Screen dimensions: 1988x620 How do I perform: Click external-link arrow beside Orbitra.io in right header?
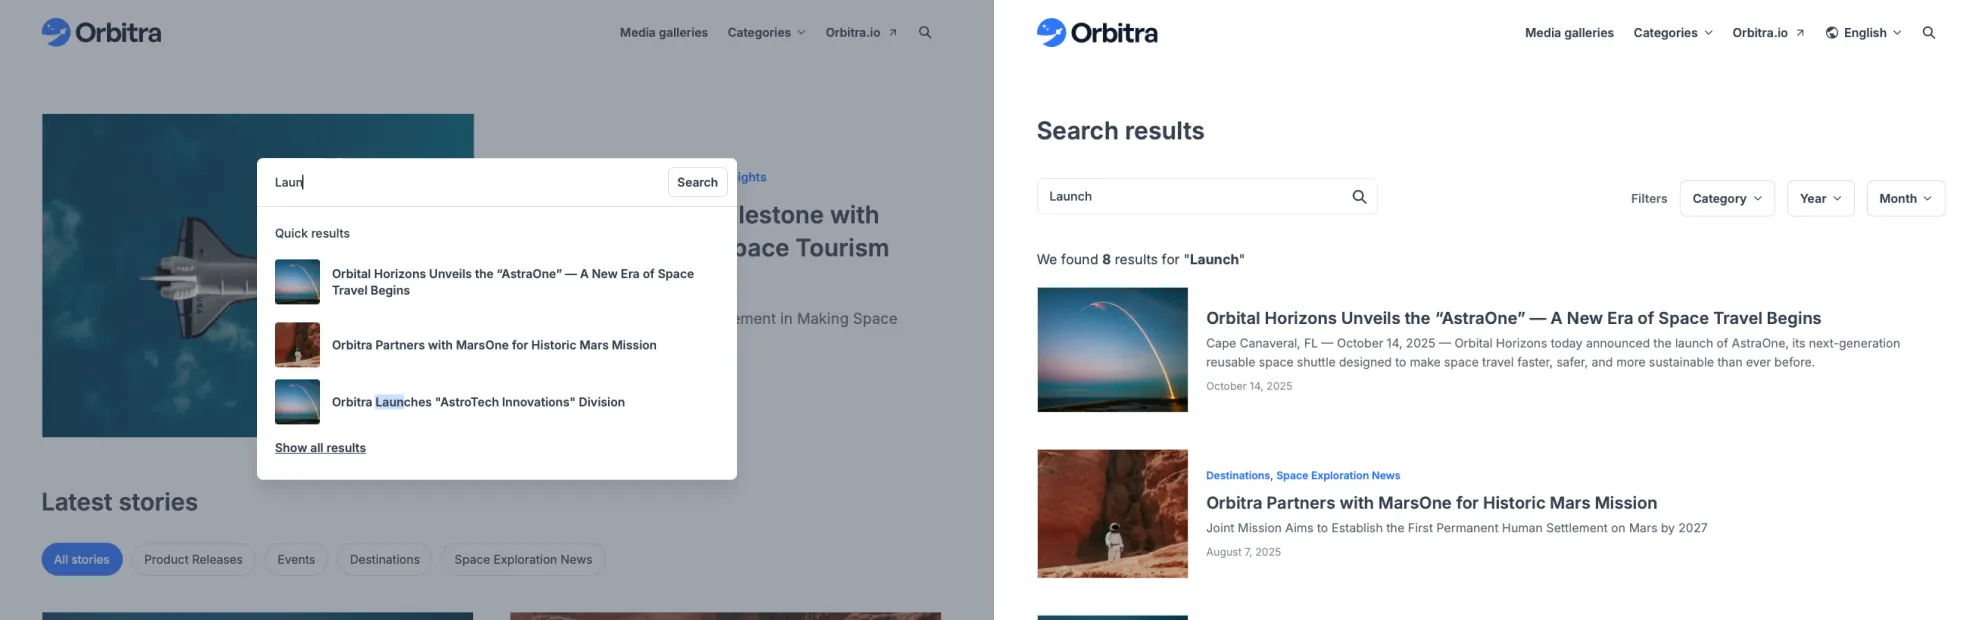click(x=1800, y=32)
